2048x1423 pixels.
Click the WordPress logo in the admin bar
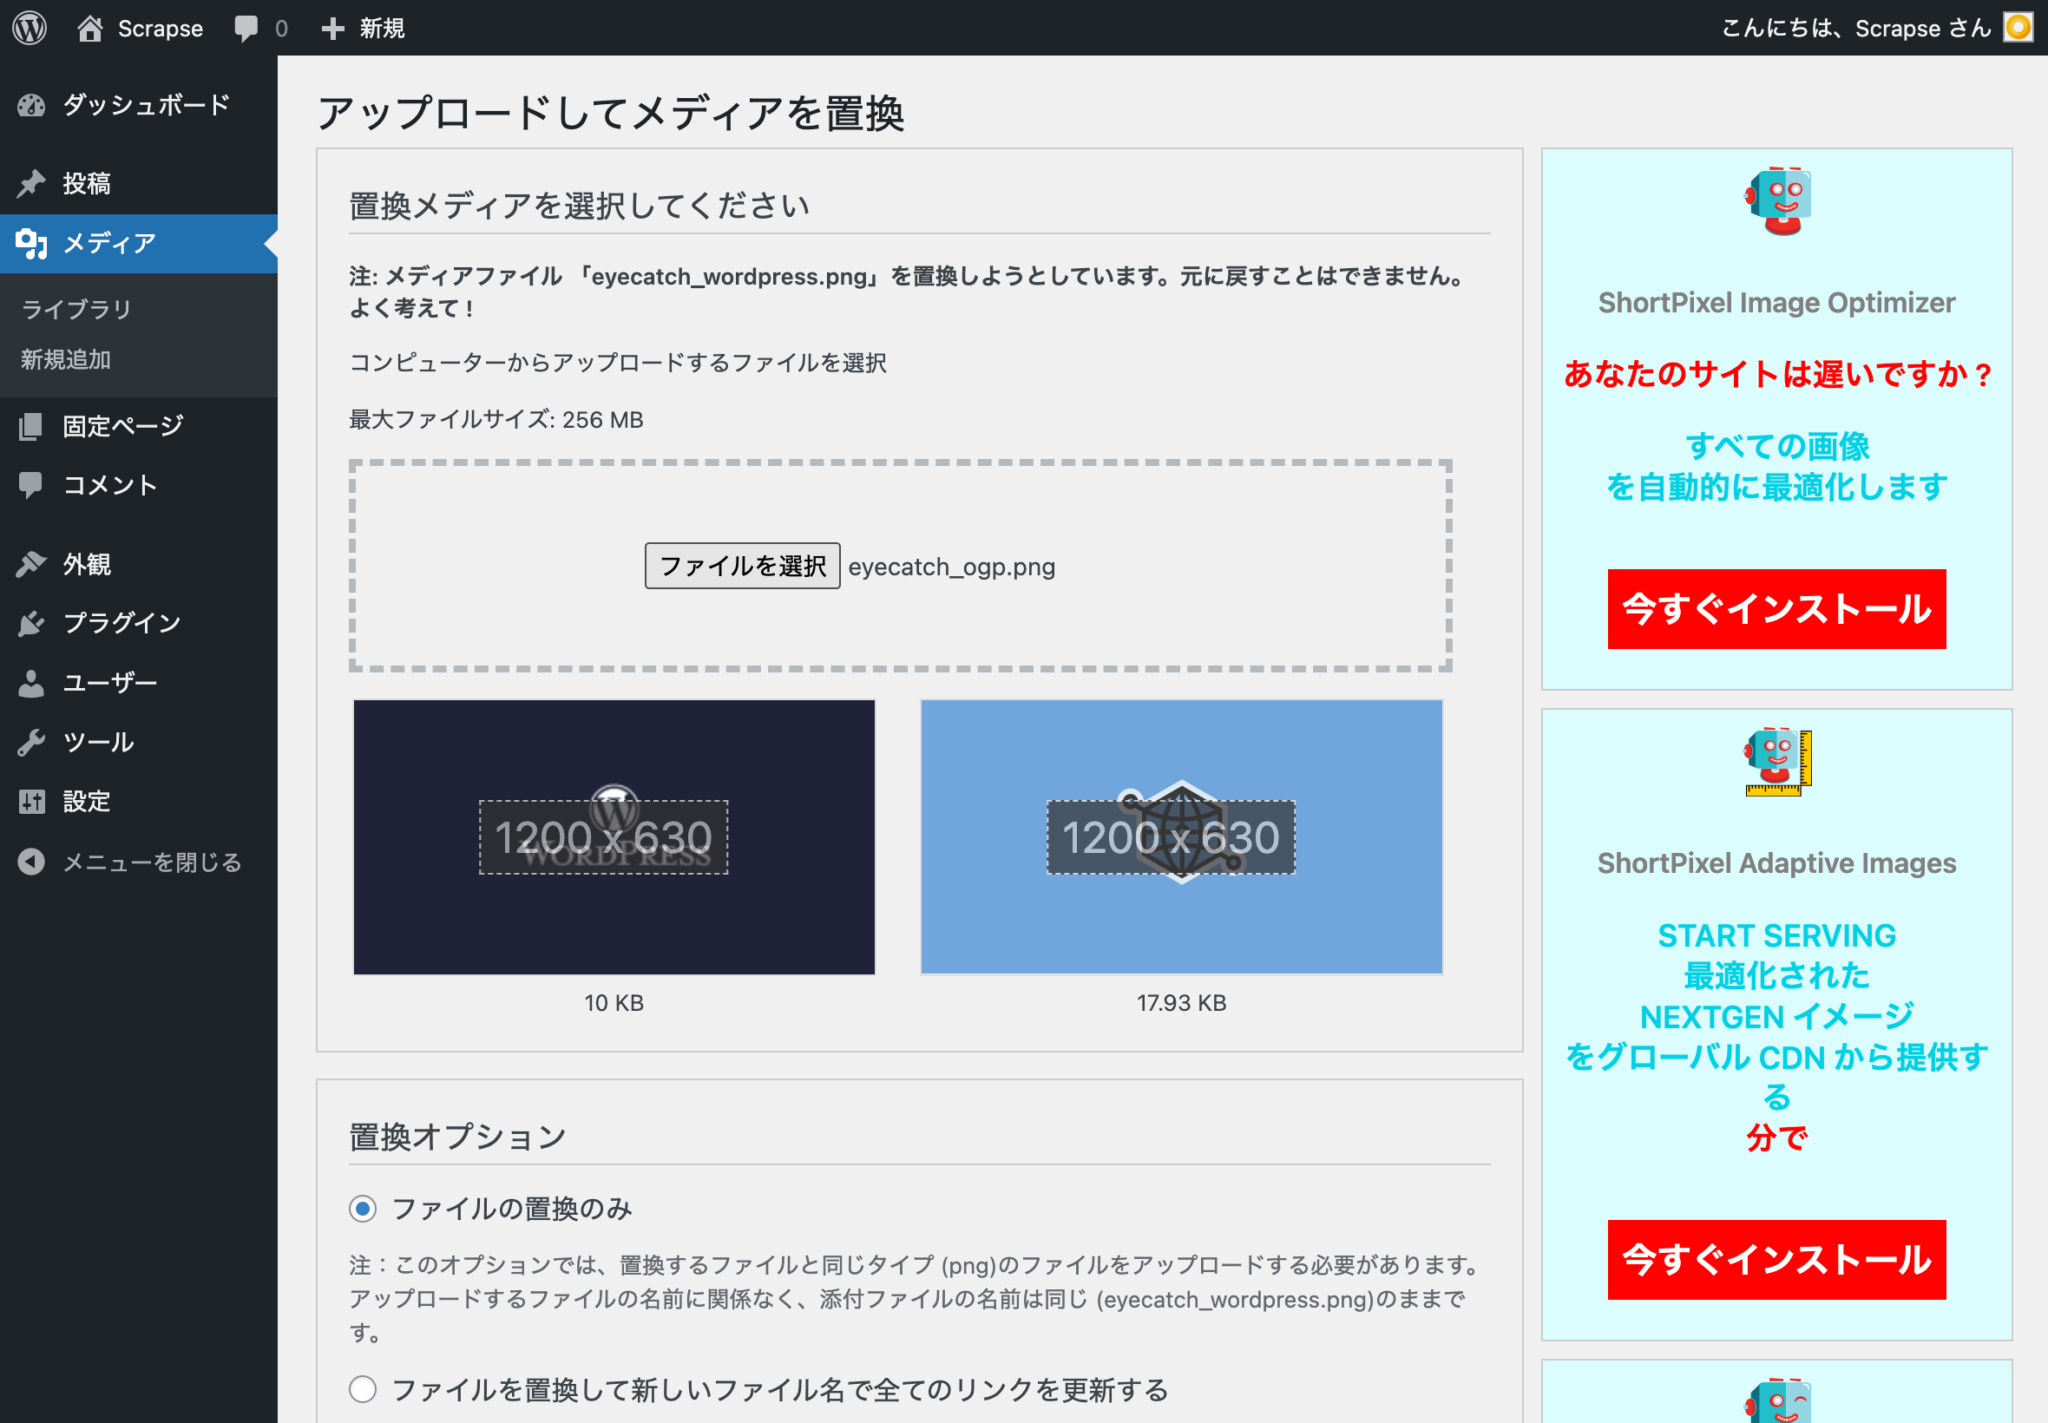[29, 27]
